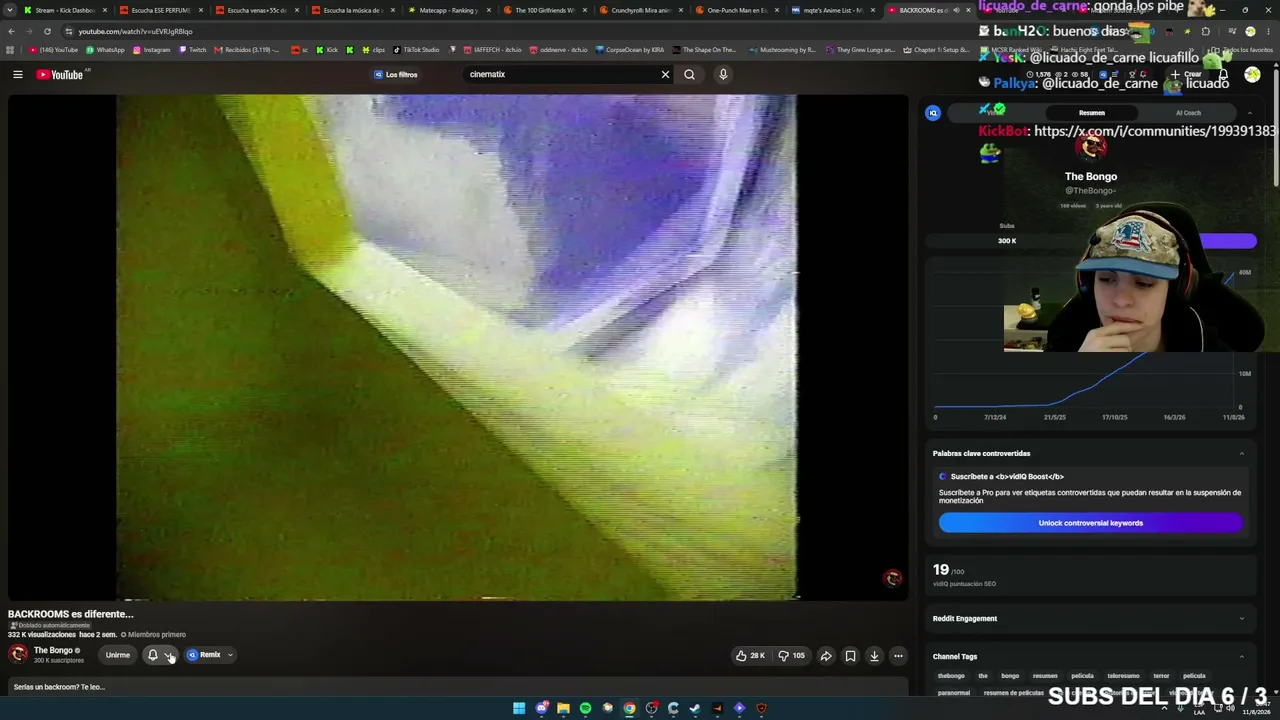This screenshot has width=1280, height=720.
Task: Click the video player frame
Action: (x=458, y=347)
